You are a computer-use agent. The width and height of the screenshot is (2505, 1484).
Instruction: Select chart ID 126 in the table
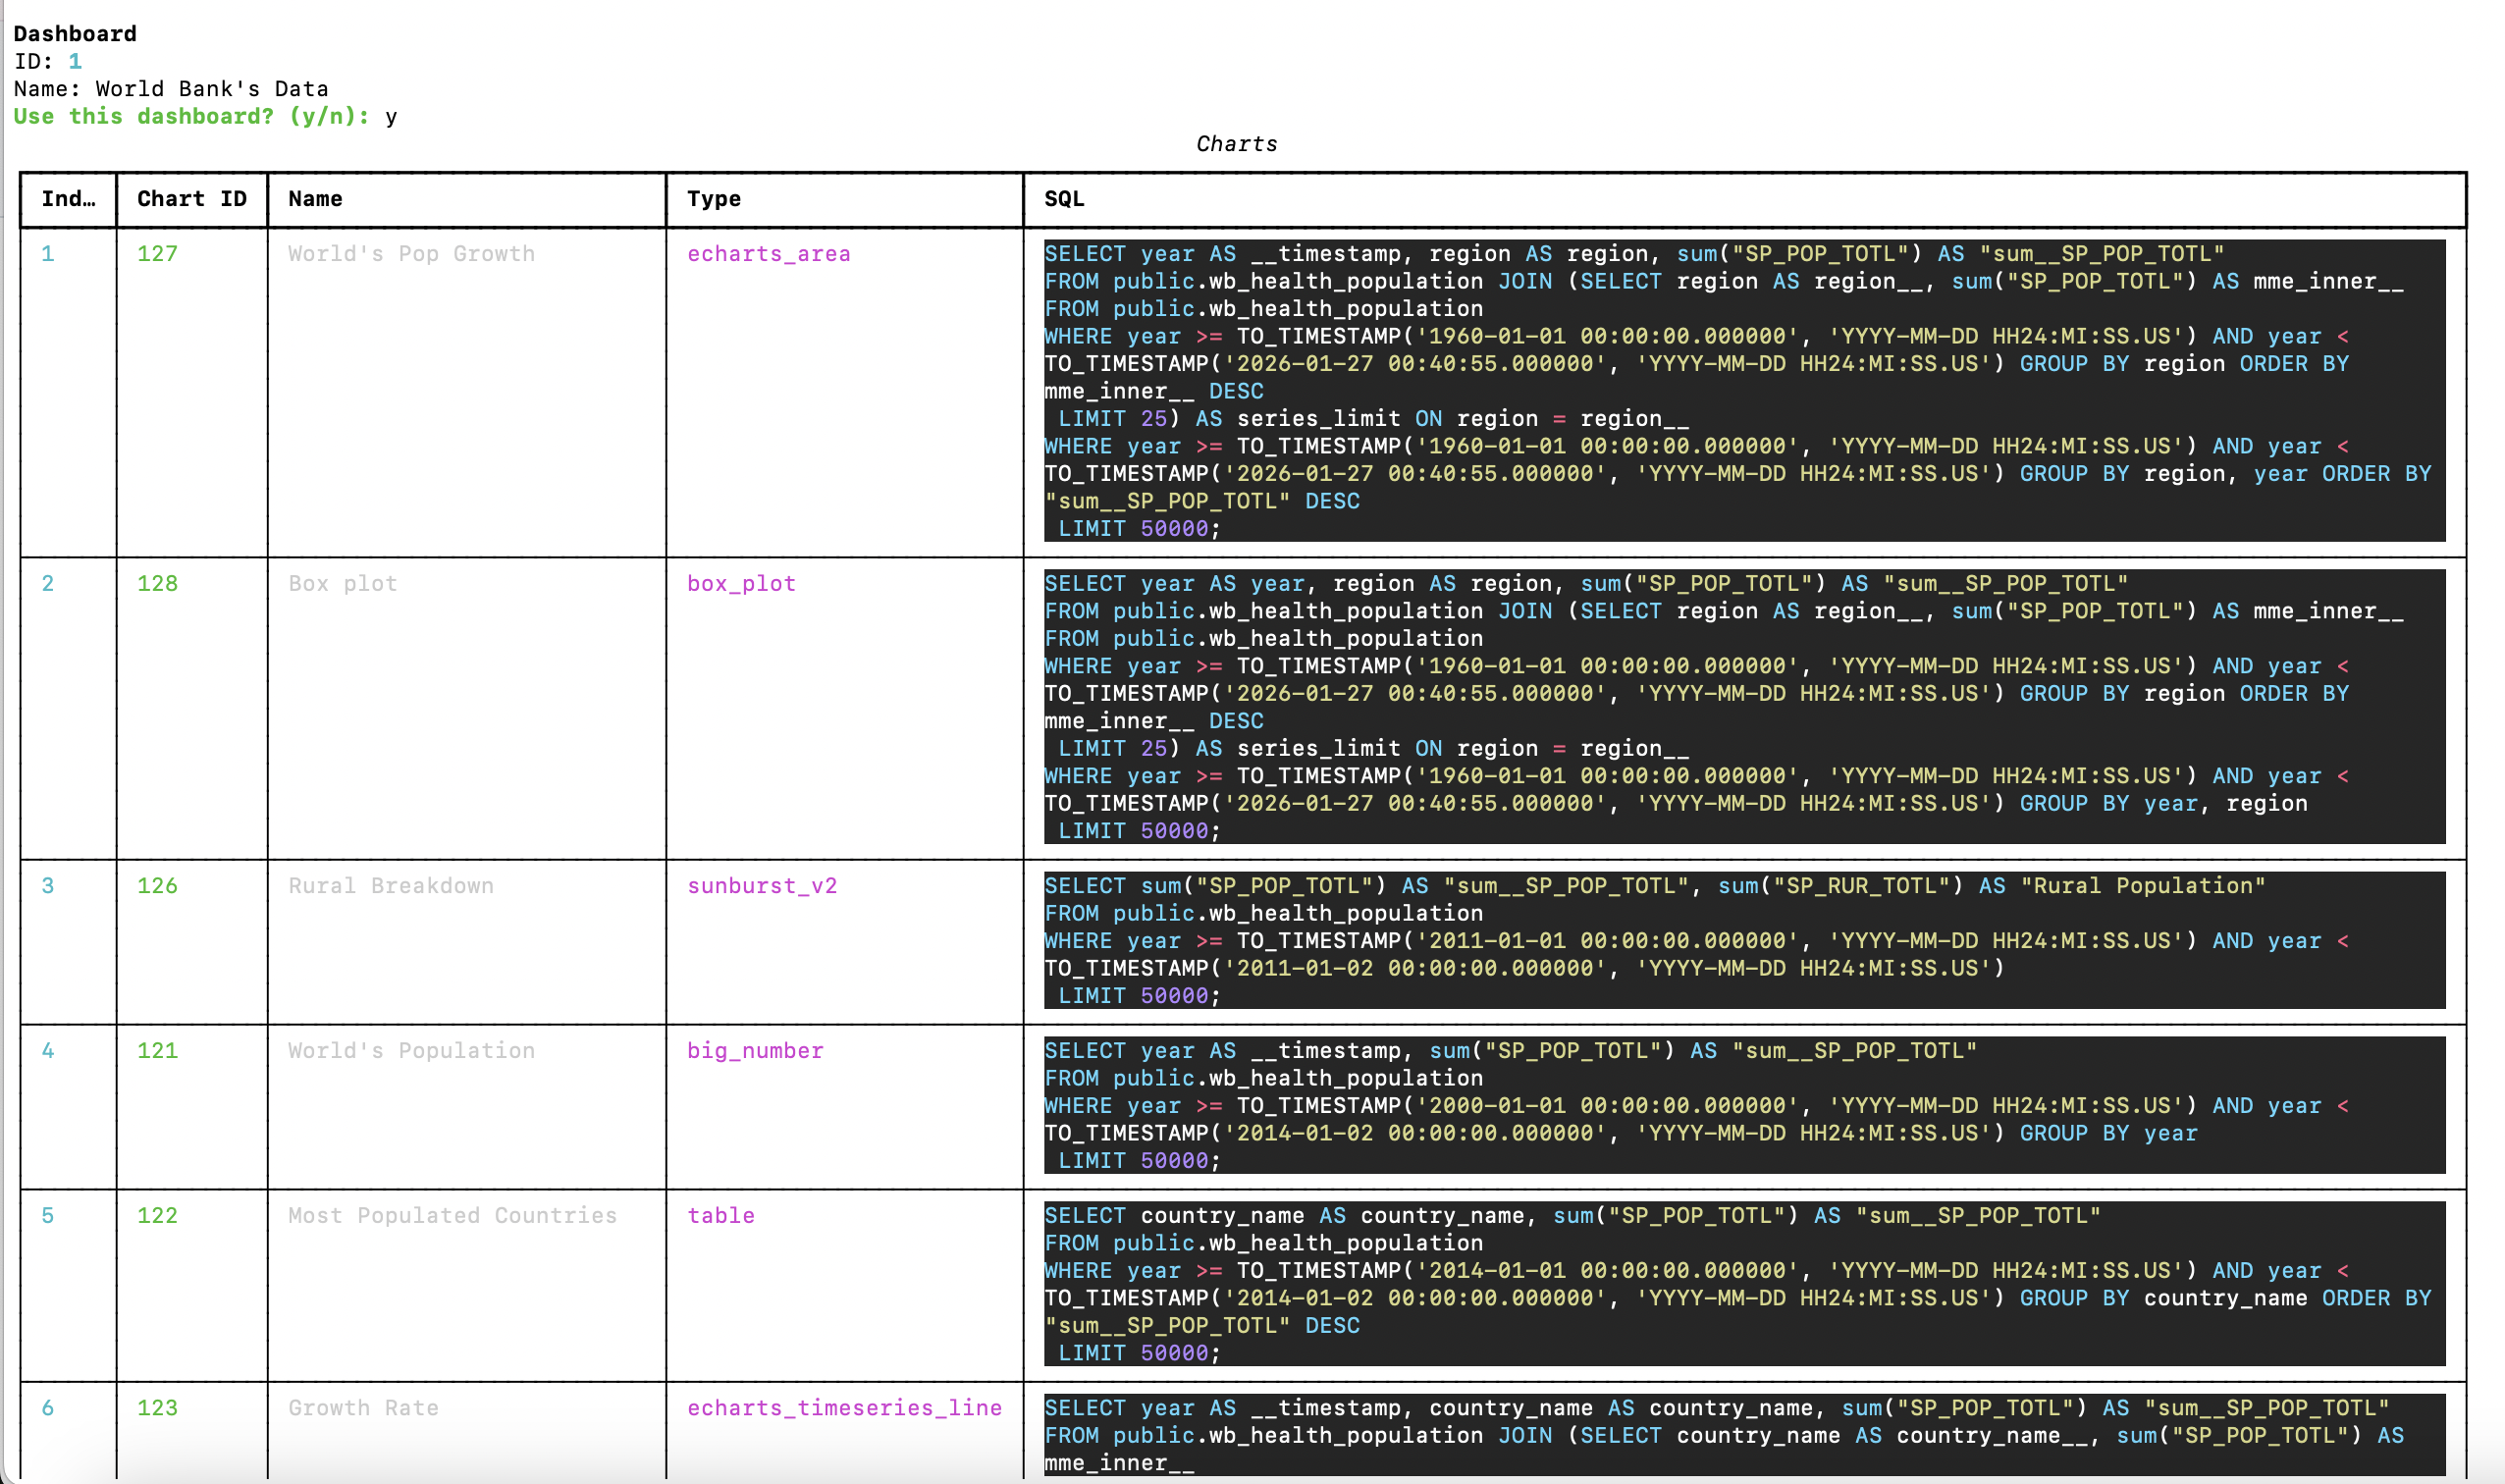tap(156, 886)
